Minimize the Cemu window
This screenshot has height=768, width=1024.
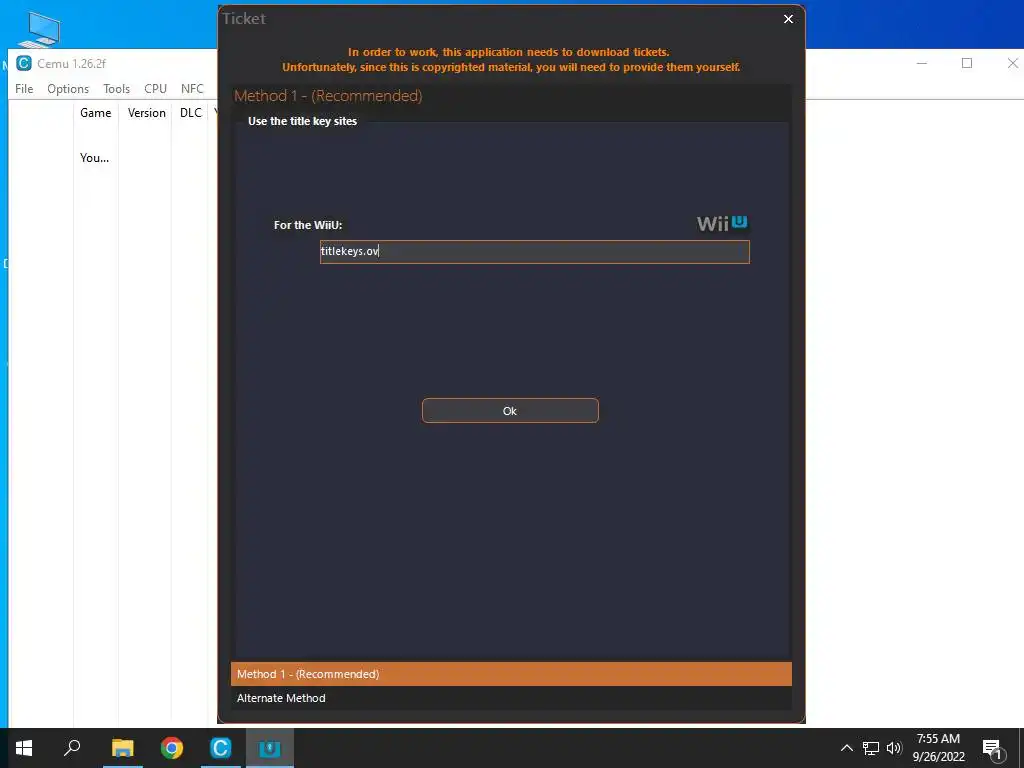click(x=922, y=63)
